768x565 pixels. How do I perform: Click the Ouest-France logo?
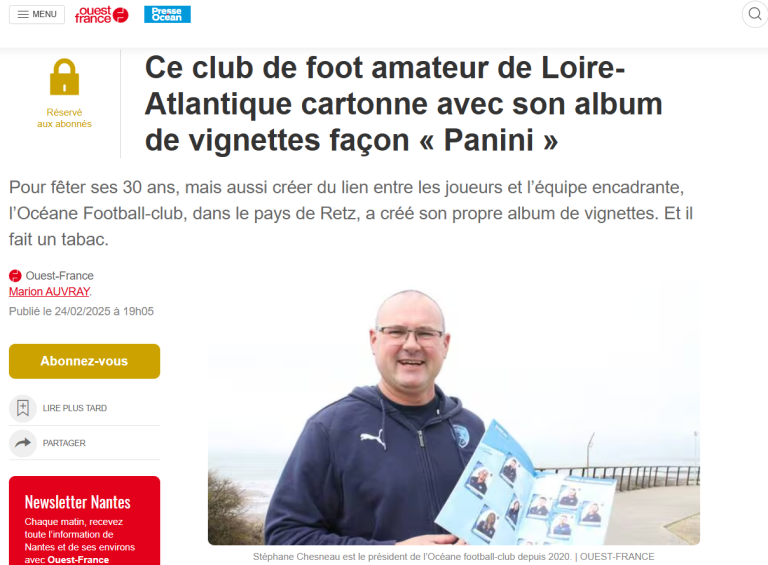(101, 15)
